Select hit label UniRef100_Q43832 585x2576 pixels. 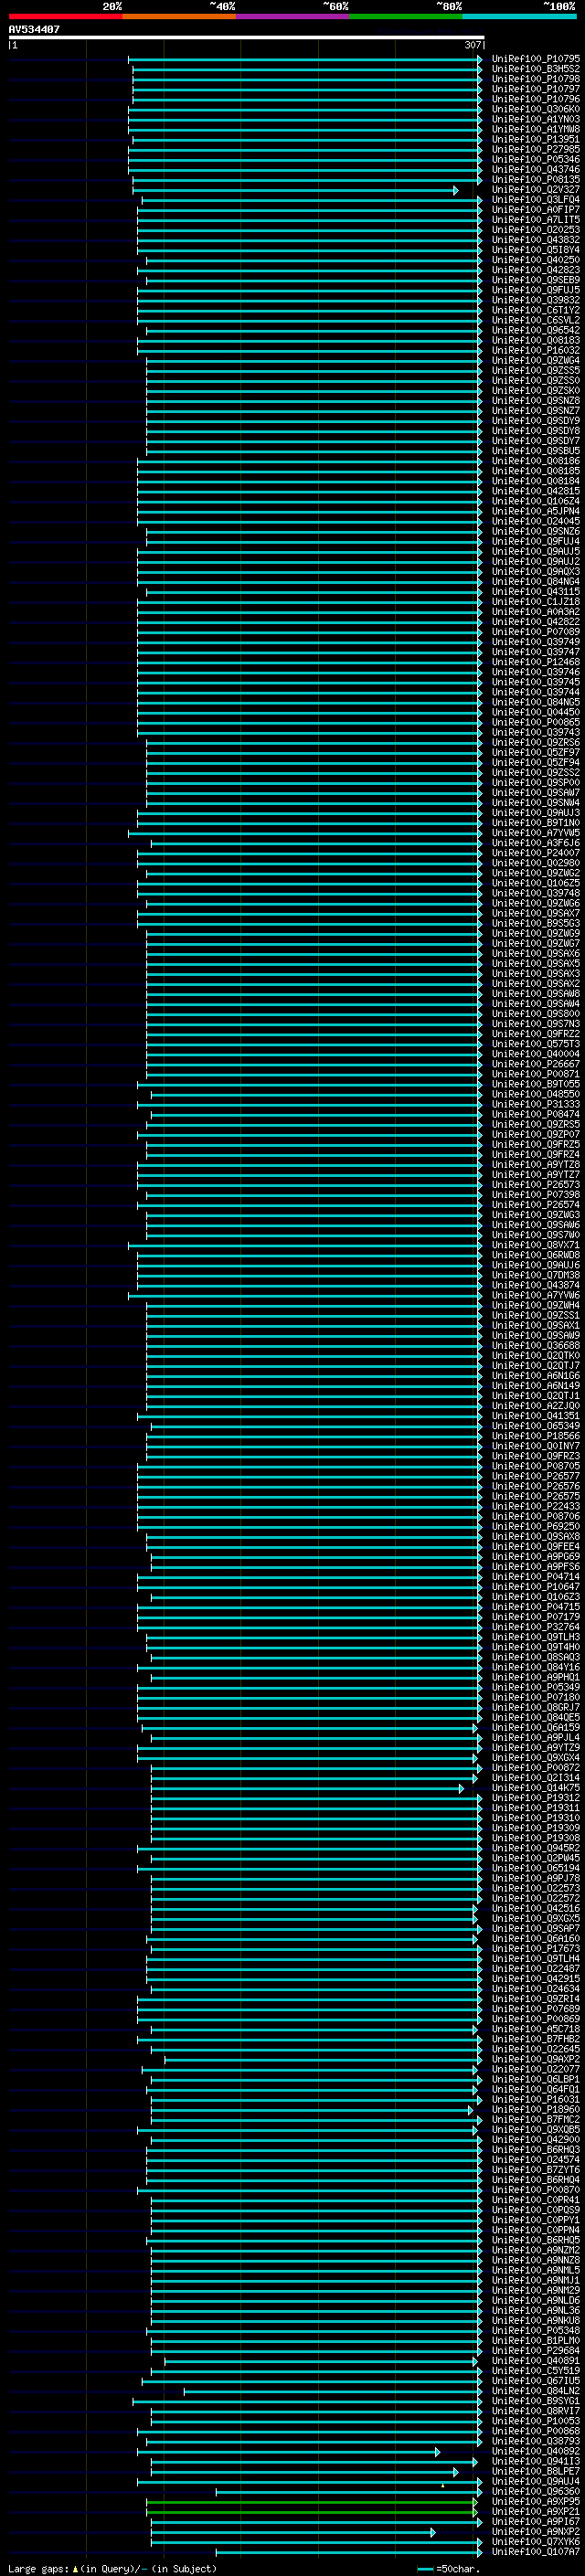click(535, 240)
